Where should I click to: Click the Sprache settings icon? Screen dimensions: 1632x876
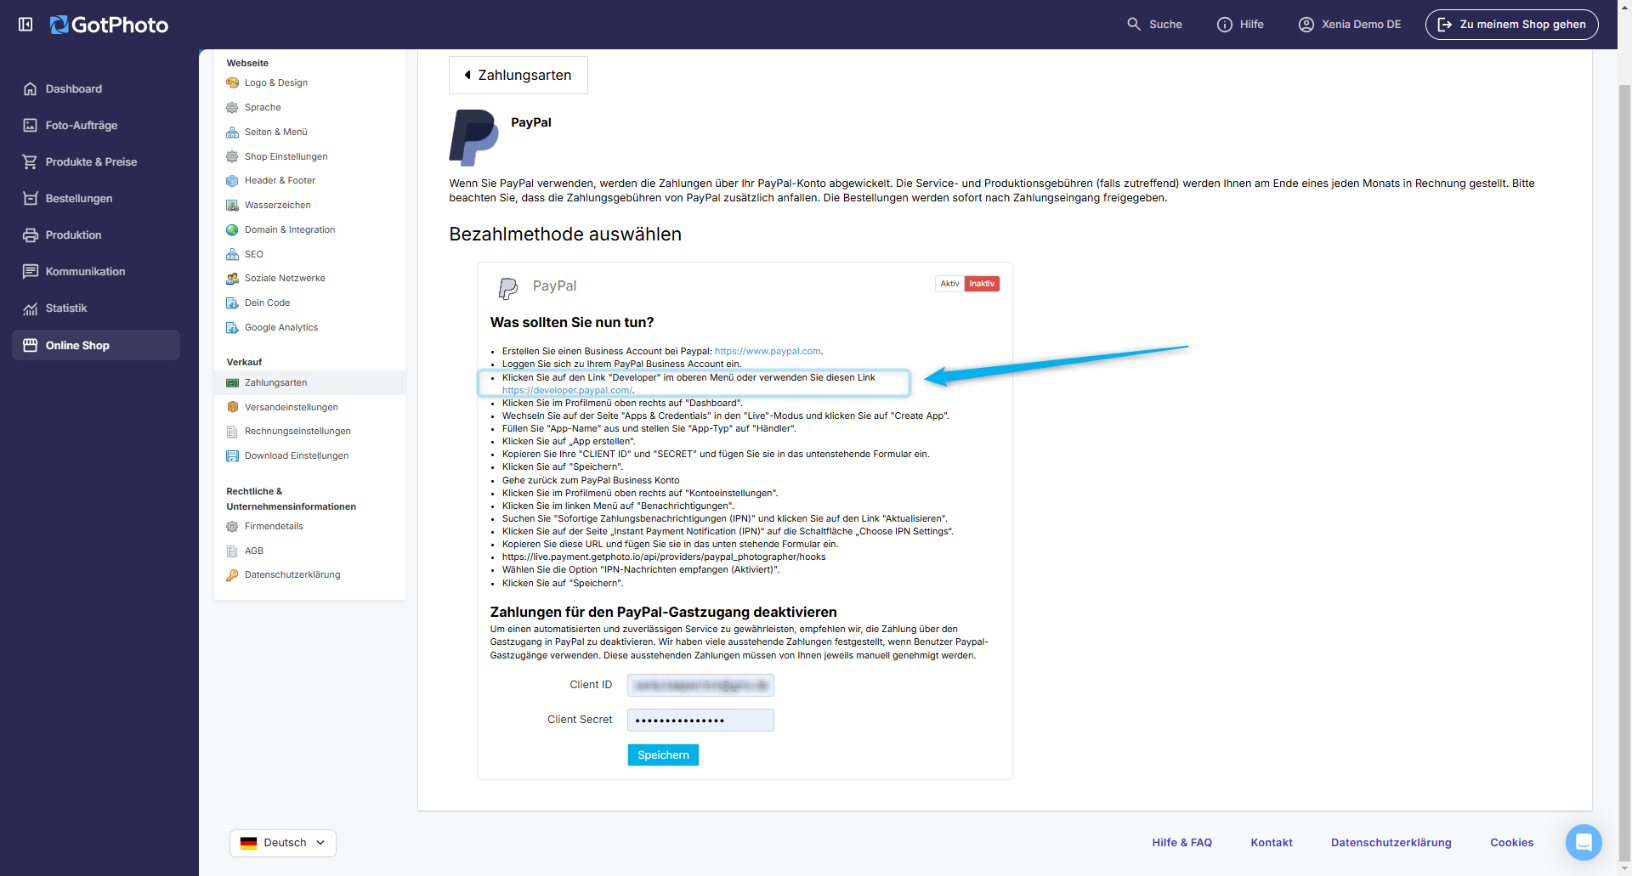(x=232, y=107)
